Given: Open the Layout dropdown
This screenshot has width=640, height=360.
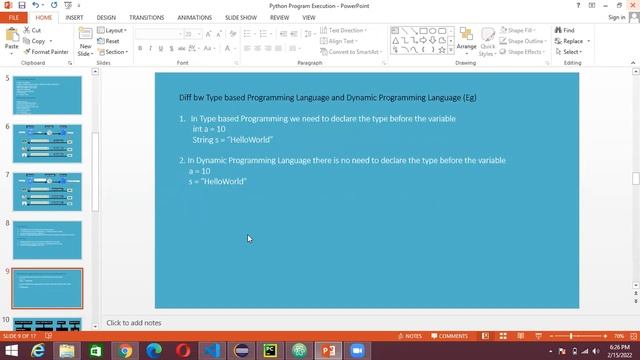Looking at the screenshot, I should coord(112,30).
